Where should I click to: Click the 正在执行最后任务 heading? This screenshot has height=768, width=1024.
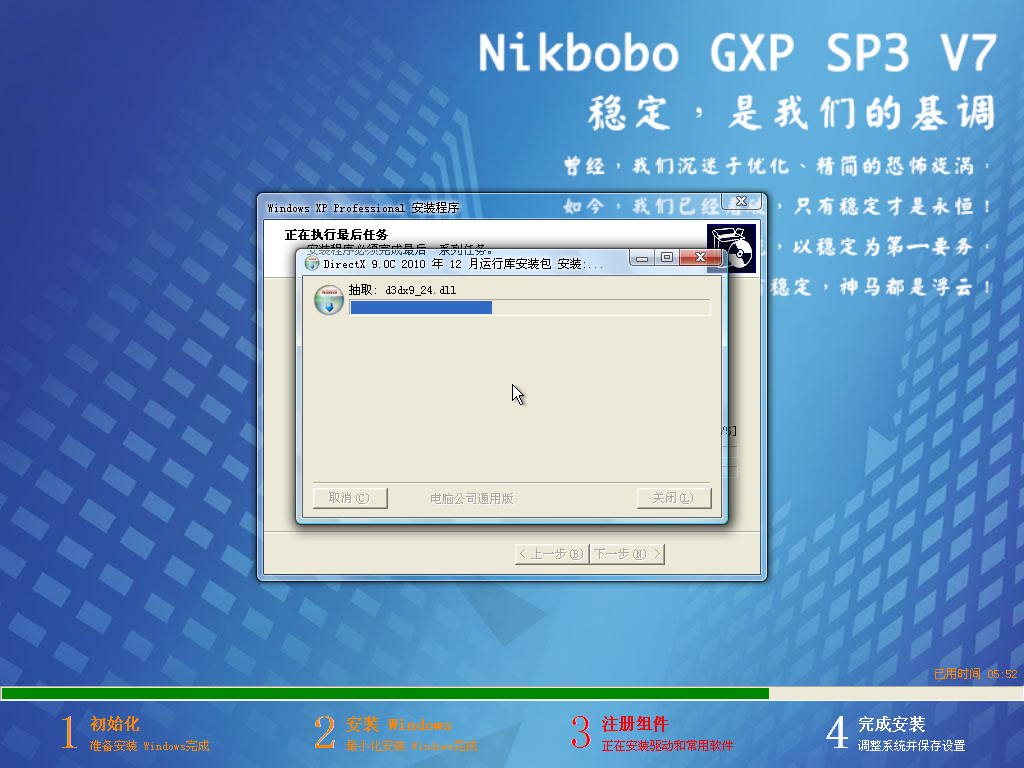[336, 234]
